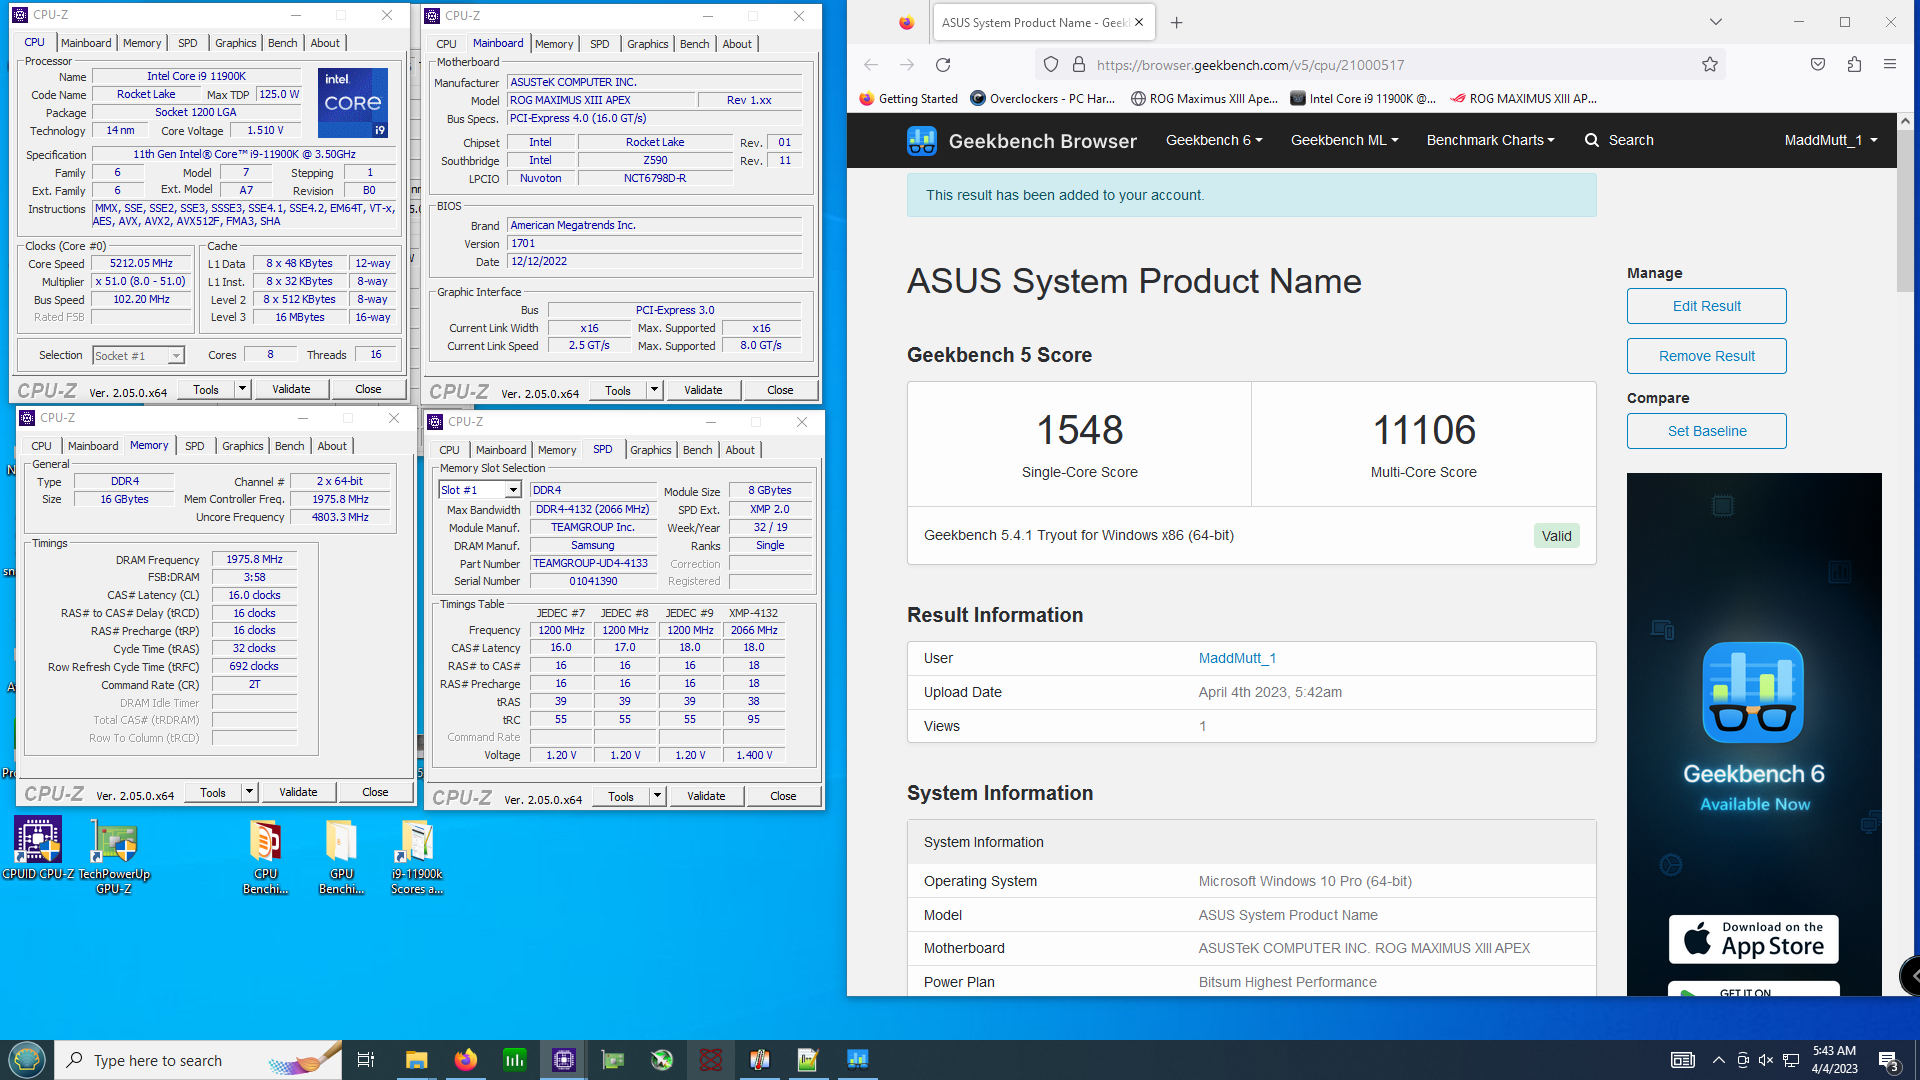Open the Firefox hamburger menu
The height and width of the screenshot is (1080, 1920).
click(1890, 65)
